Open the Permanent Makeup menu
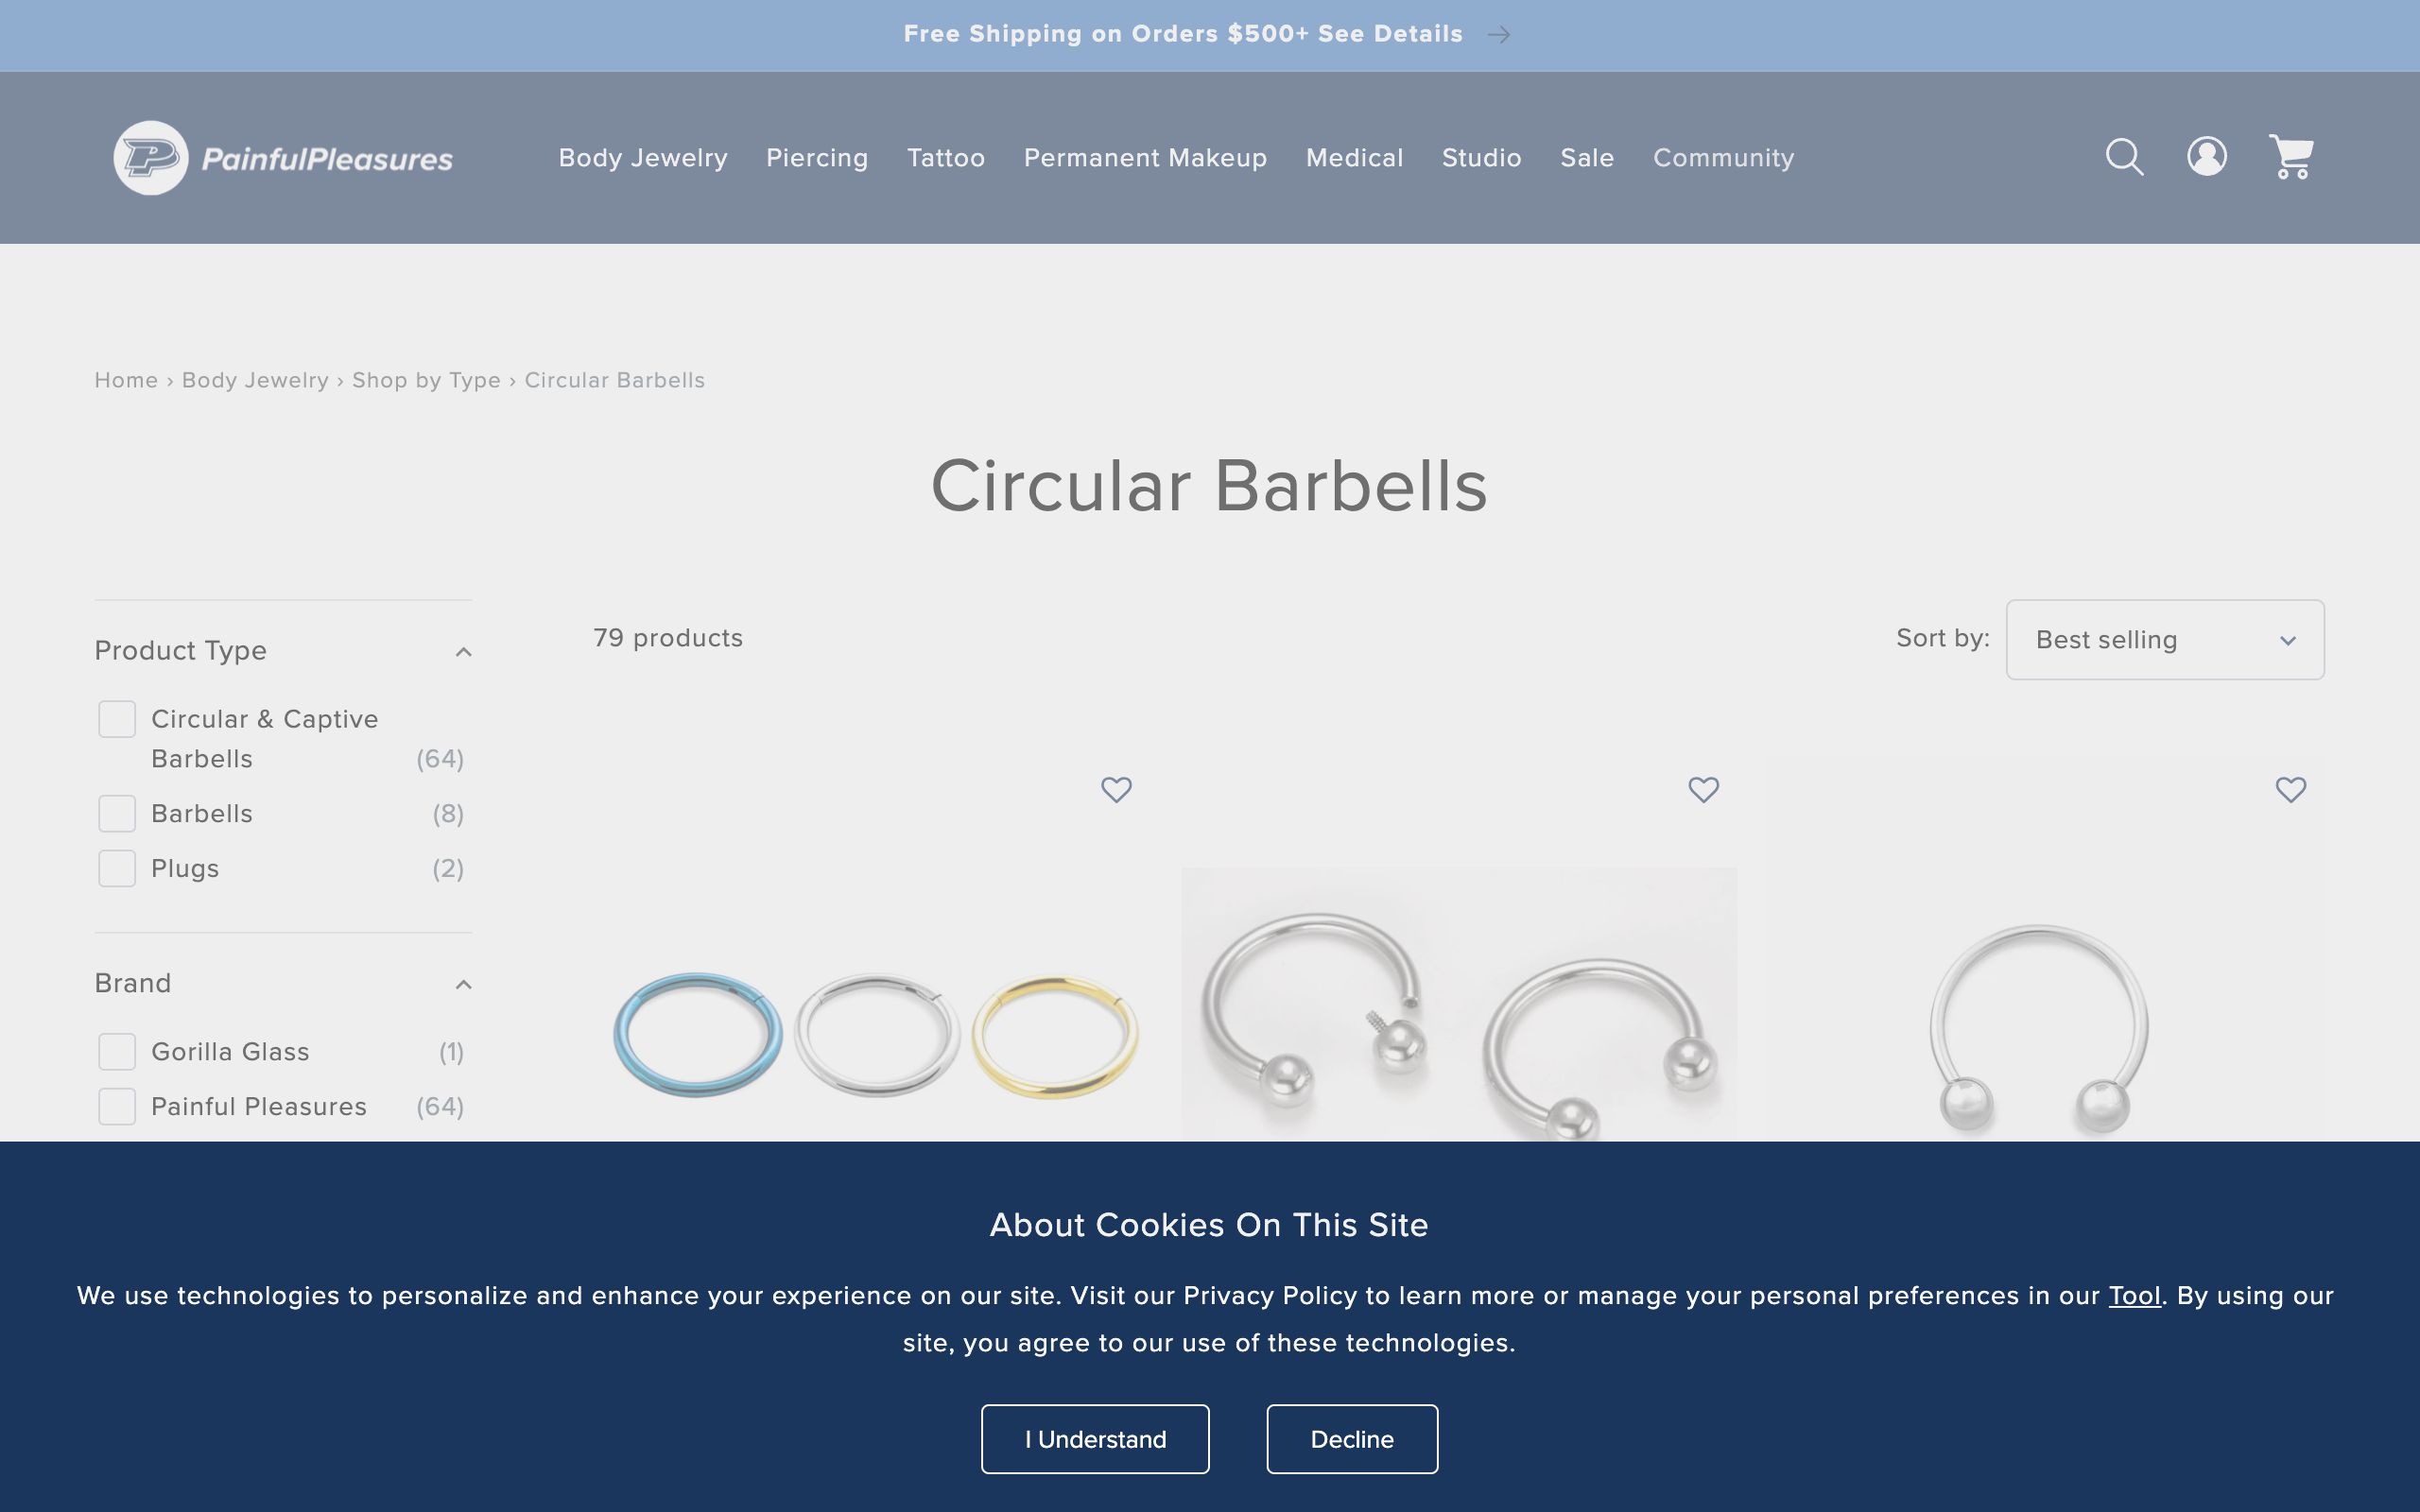This screenshot has height=1512, width=2420. click(x=1144, y=157)
